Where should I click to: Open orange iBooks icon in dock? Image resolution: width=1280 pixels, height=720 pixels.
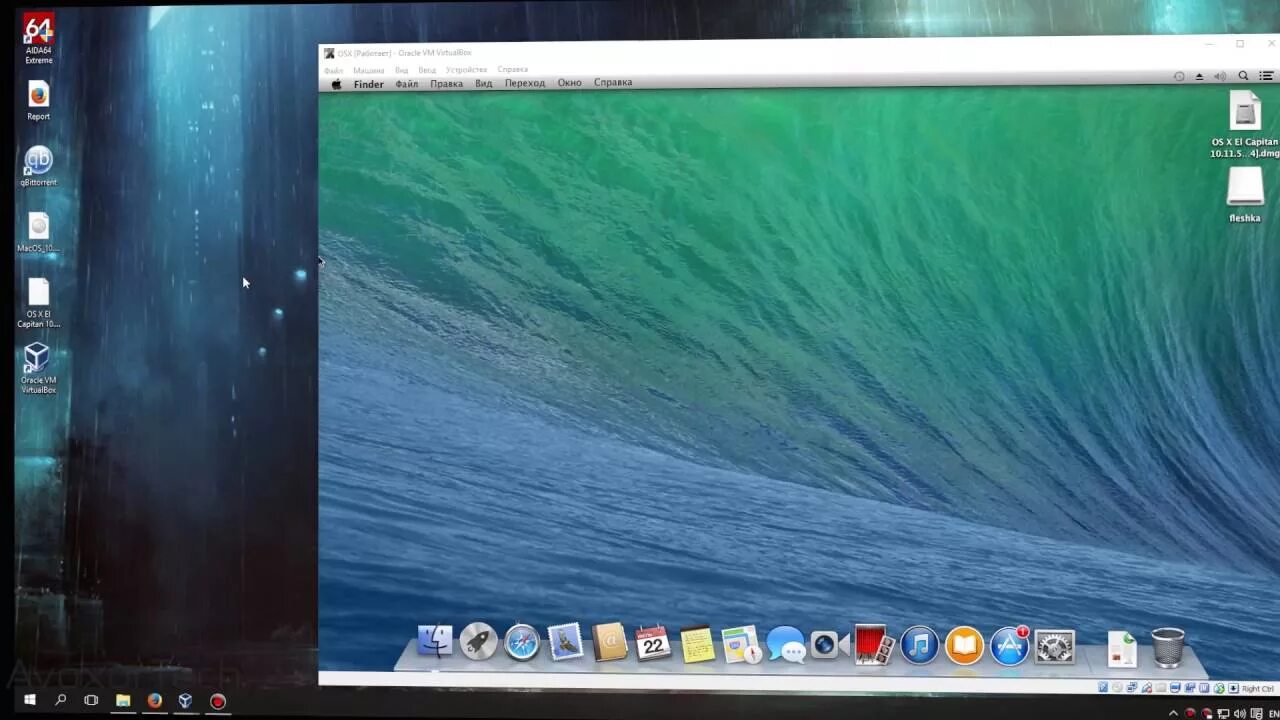(964, 645)
